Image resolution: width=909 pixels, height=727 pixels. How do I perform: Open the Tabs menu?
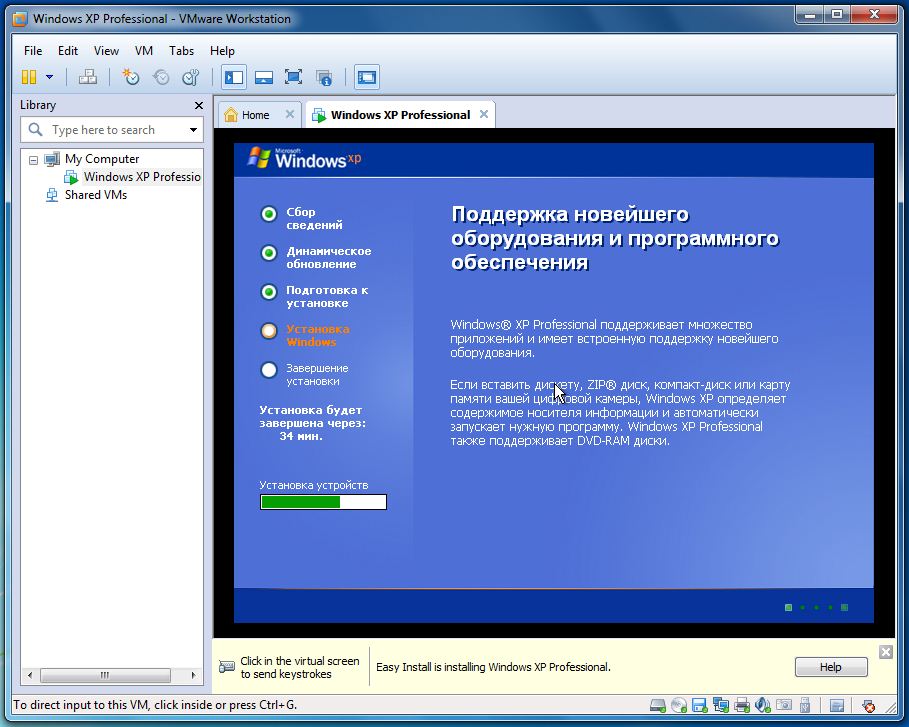pyautogui.click(x=181, y=51)
